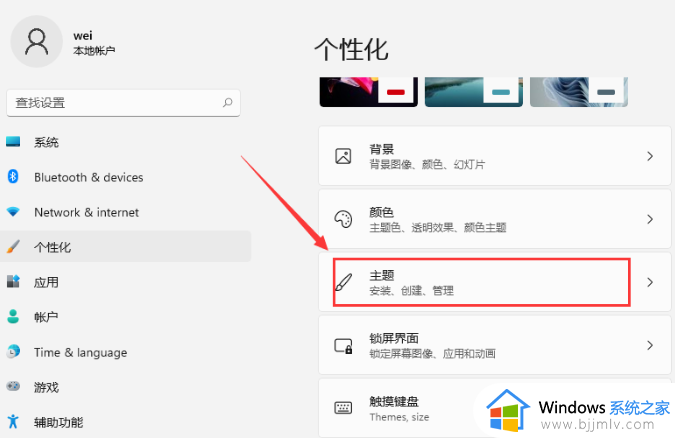Click the 系统 monitor icon in sidebar
675x438 pixels.
click(x=13, y=142)
